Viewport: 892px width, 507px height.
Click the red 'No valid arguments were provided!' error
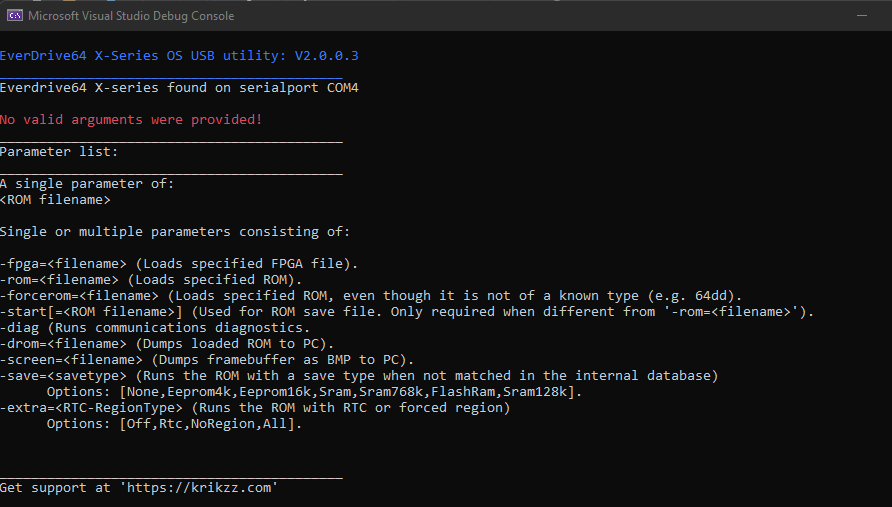(131, 119)
